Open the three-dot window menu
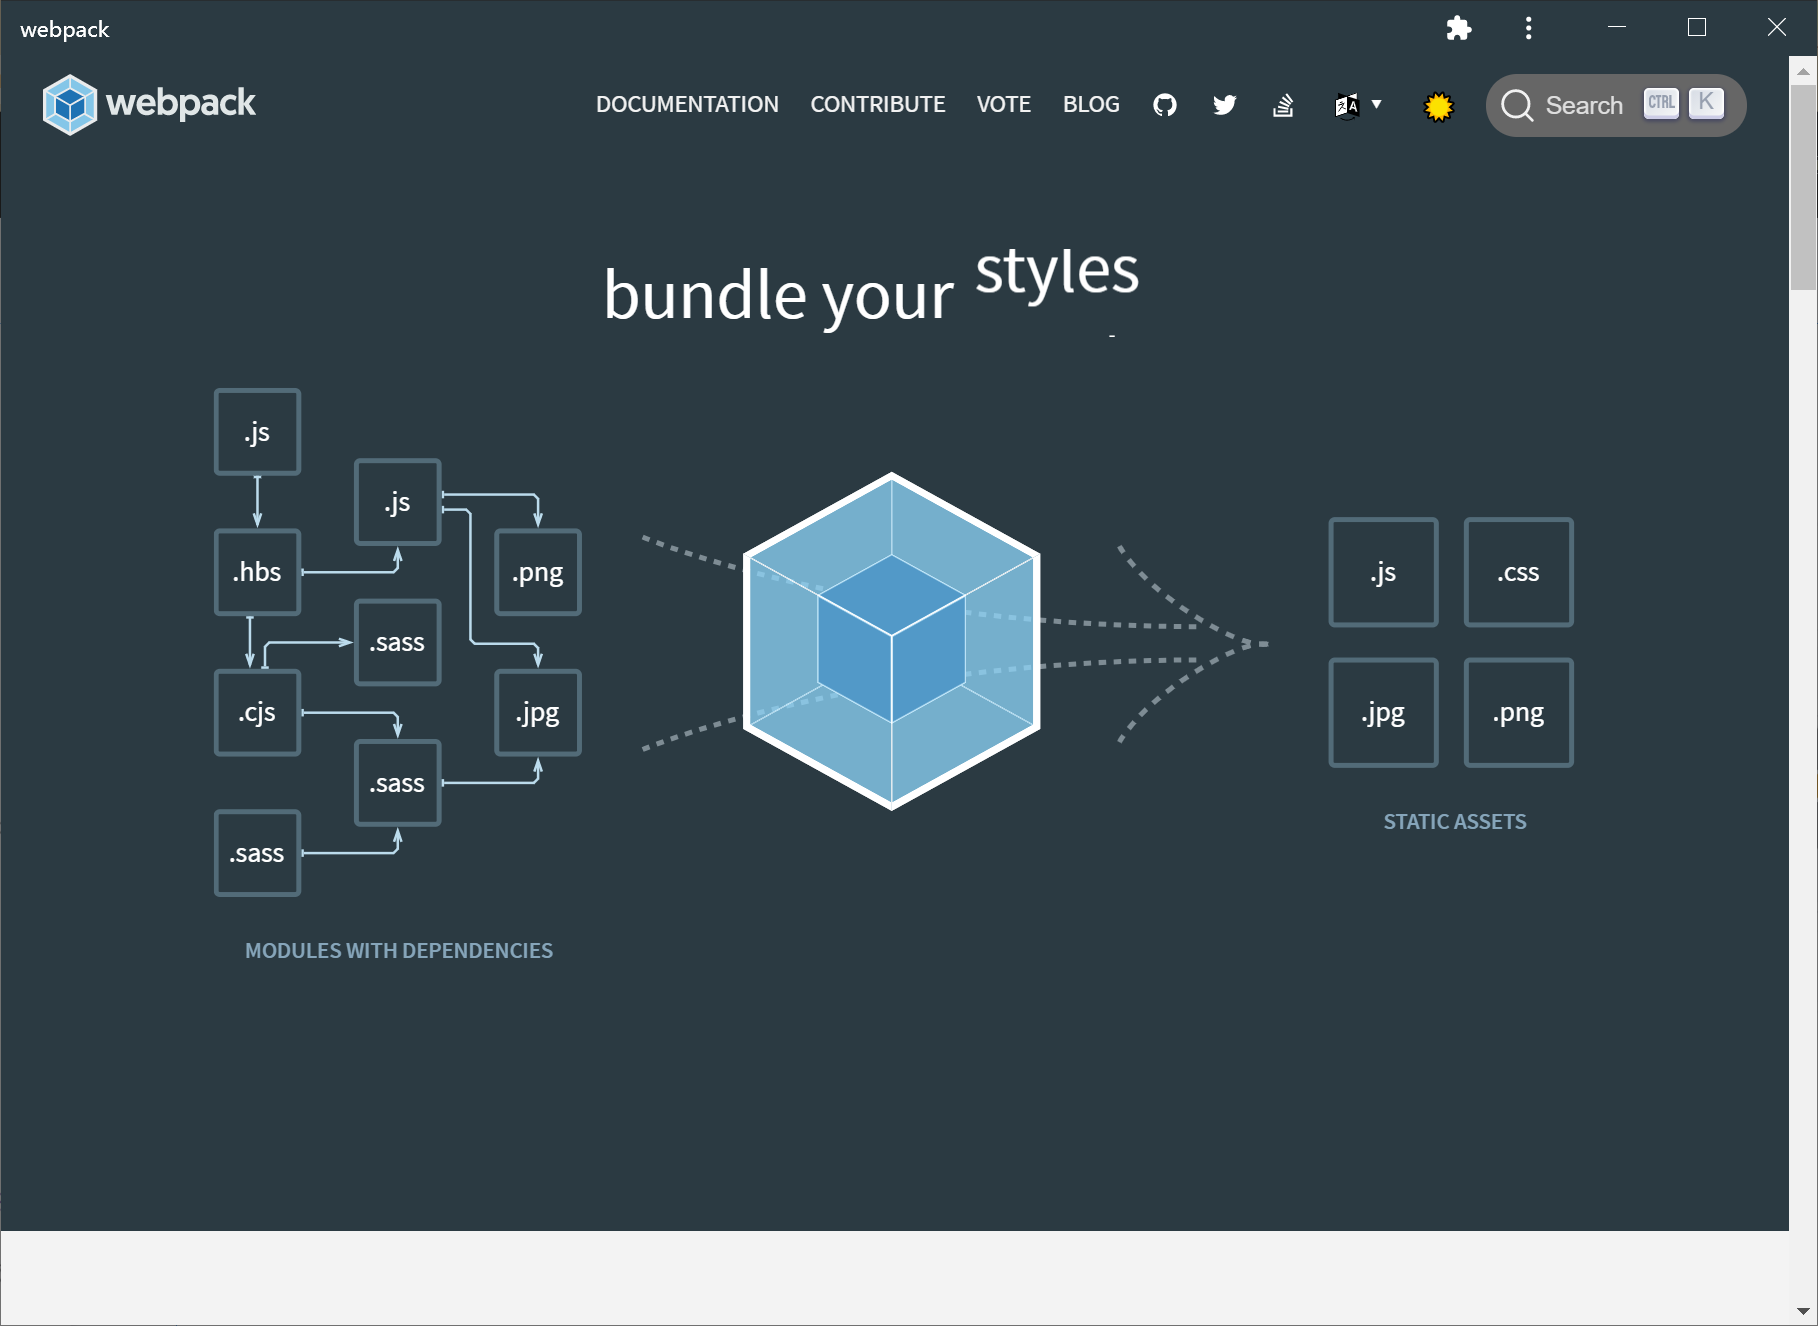Viewport: 1818px width, 1326px height. point(1528,28)
